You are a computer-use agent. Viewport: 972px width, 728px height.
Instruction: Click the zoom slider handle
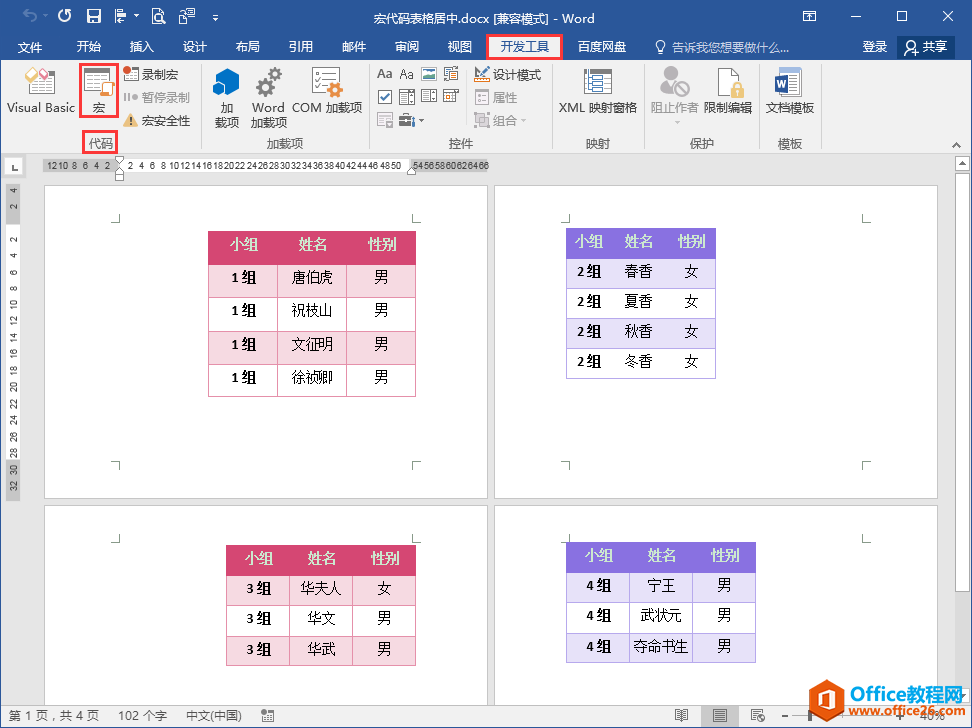(810, 716)
